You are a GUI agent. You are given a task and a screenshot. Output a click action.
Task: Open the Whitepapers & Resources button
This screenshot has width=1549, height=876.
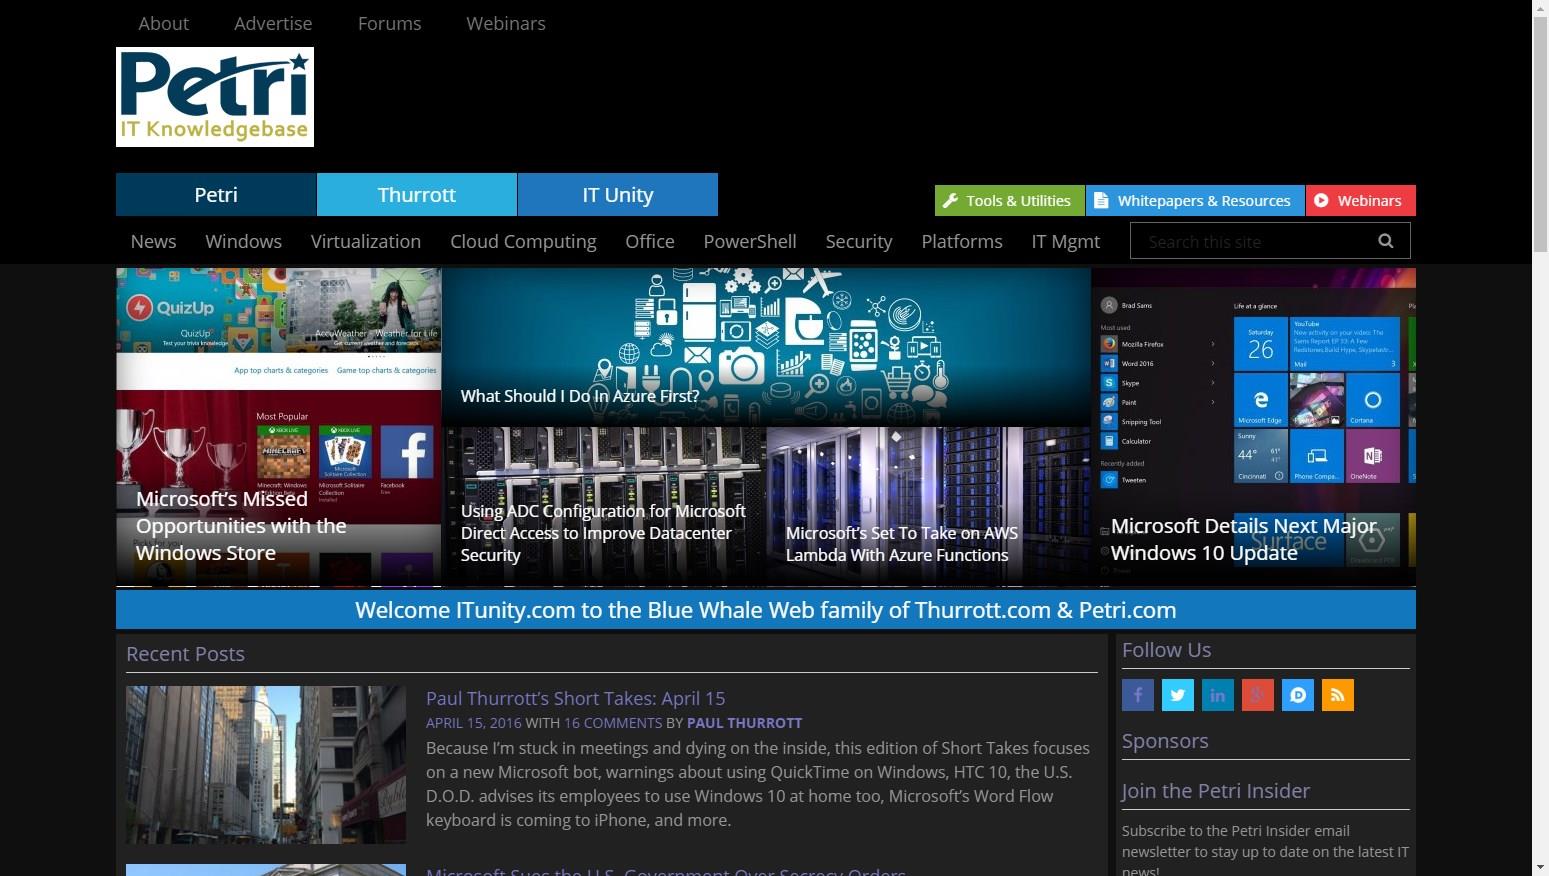tap(1195, 200)
